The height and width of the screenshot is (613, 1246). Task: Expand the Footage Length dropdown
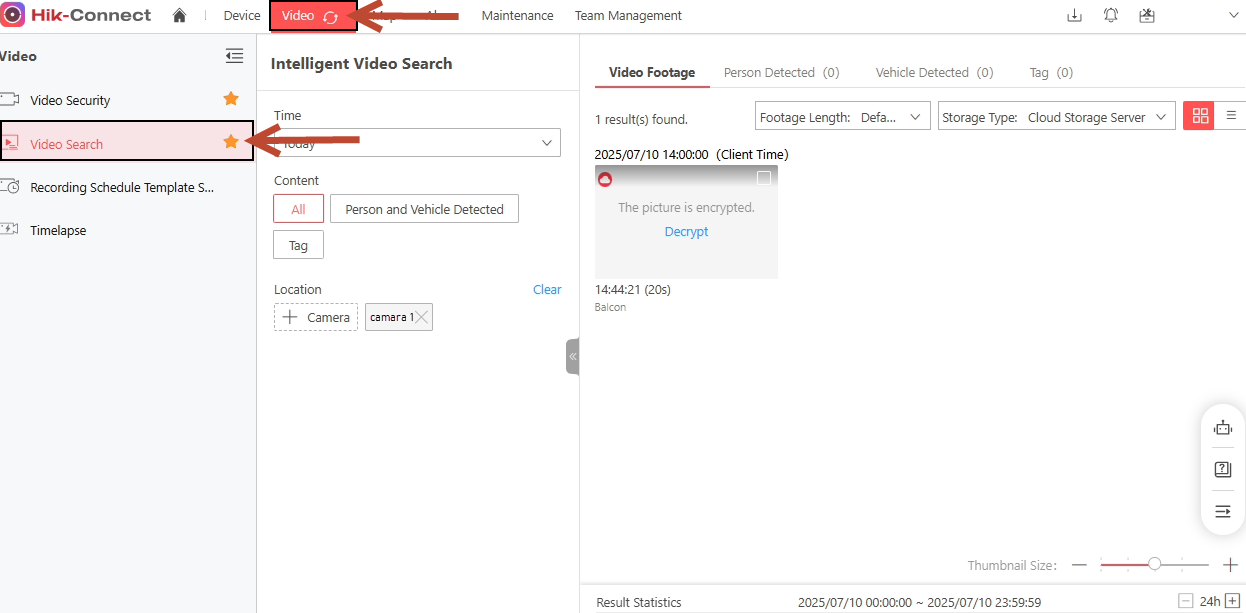(842, 117)
